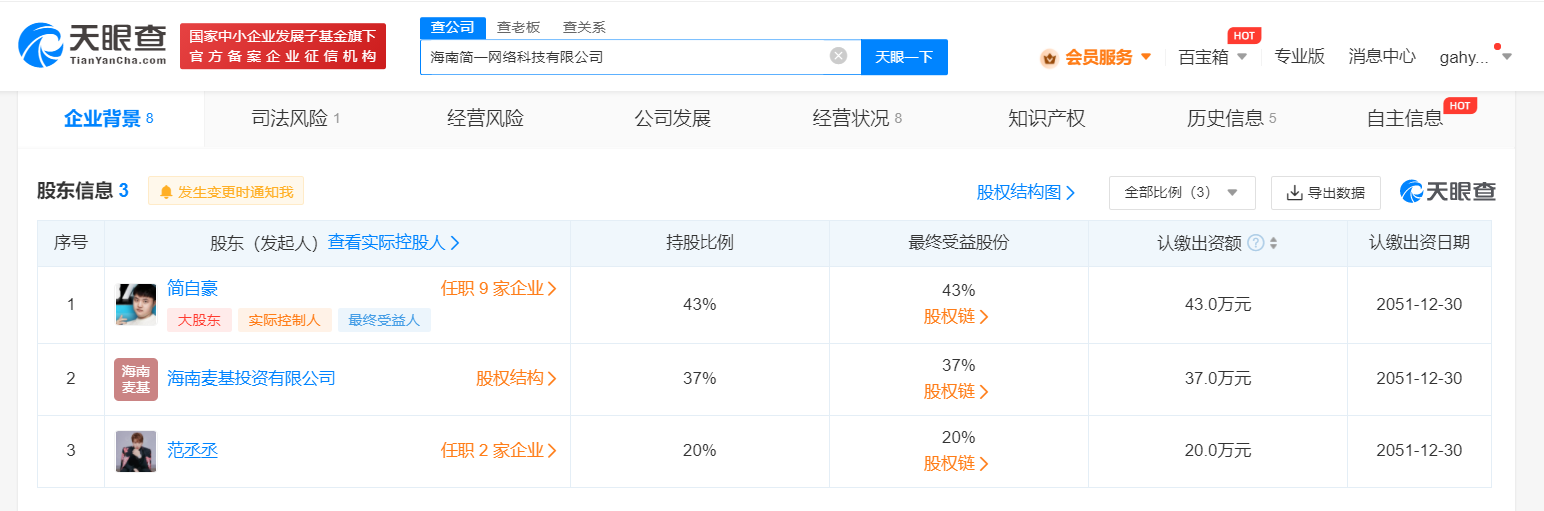Select the 历史信息 tab
This screenshot has height=511, width=1544.
(x=1231, y=119)
